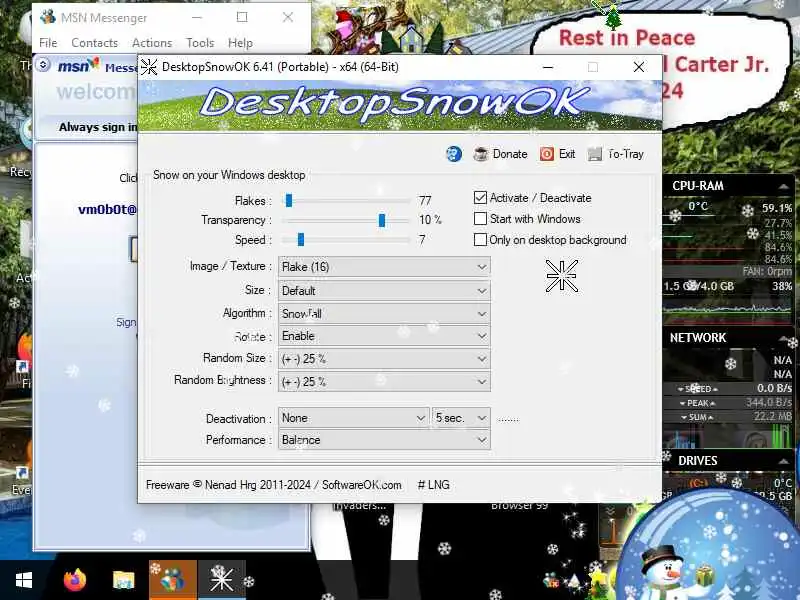Enable Only on desktop background checkbox
800x600 pixels.
[x=480, y=239]
